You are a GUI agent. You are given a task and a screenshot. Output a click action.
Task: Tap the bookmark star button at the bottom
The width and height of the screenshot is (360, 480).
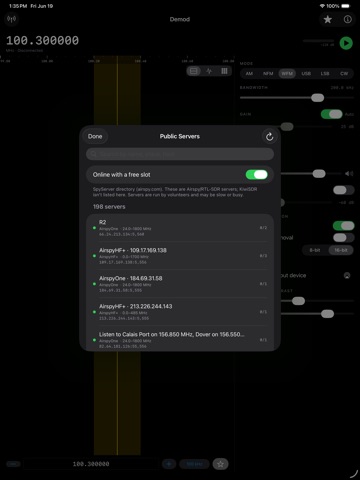tap(220, 464)
